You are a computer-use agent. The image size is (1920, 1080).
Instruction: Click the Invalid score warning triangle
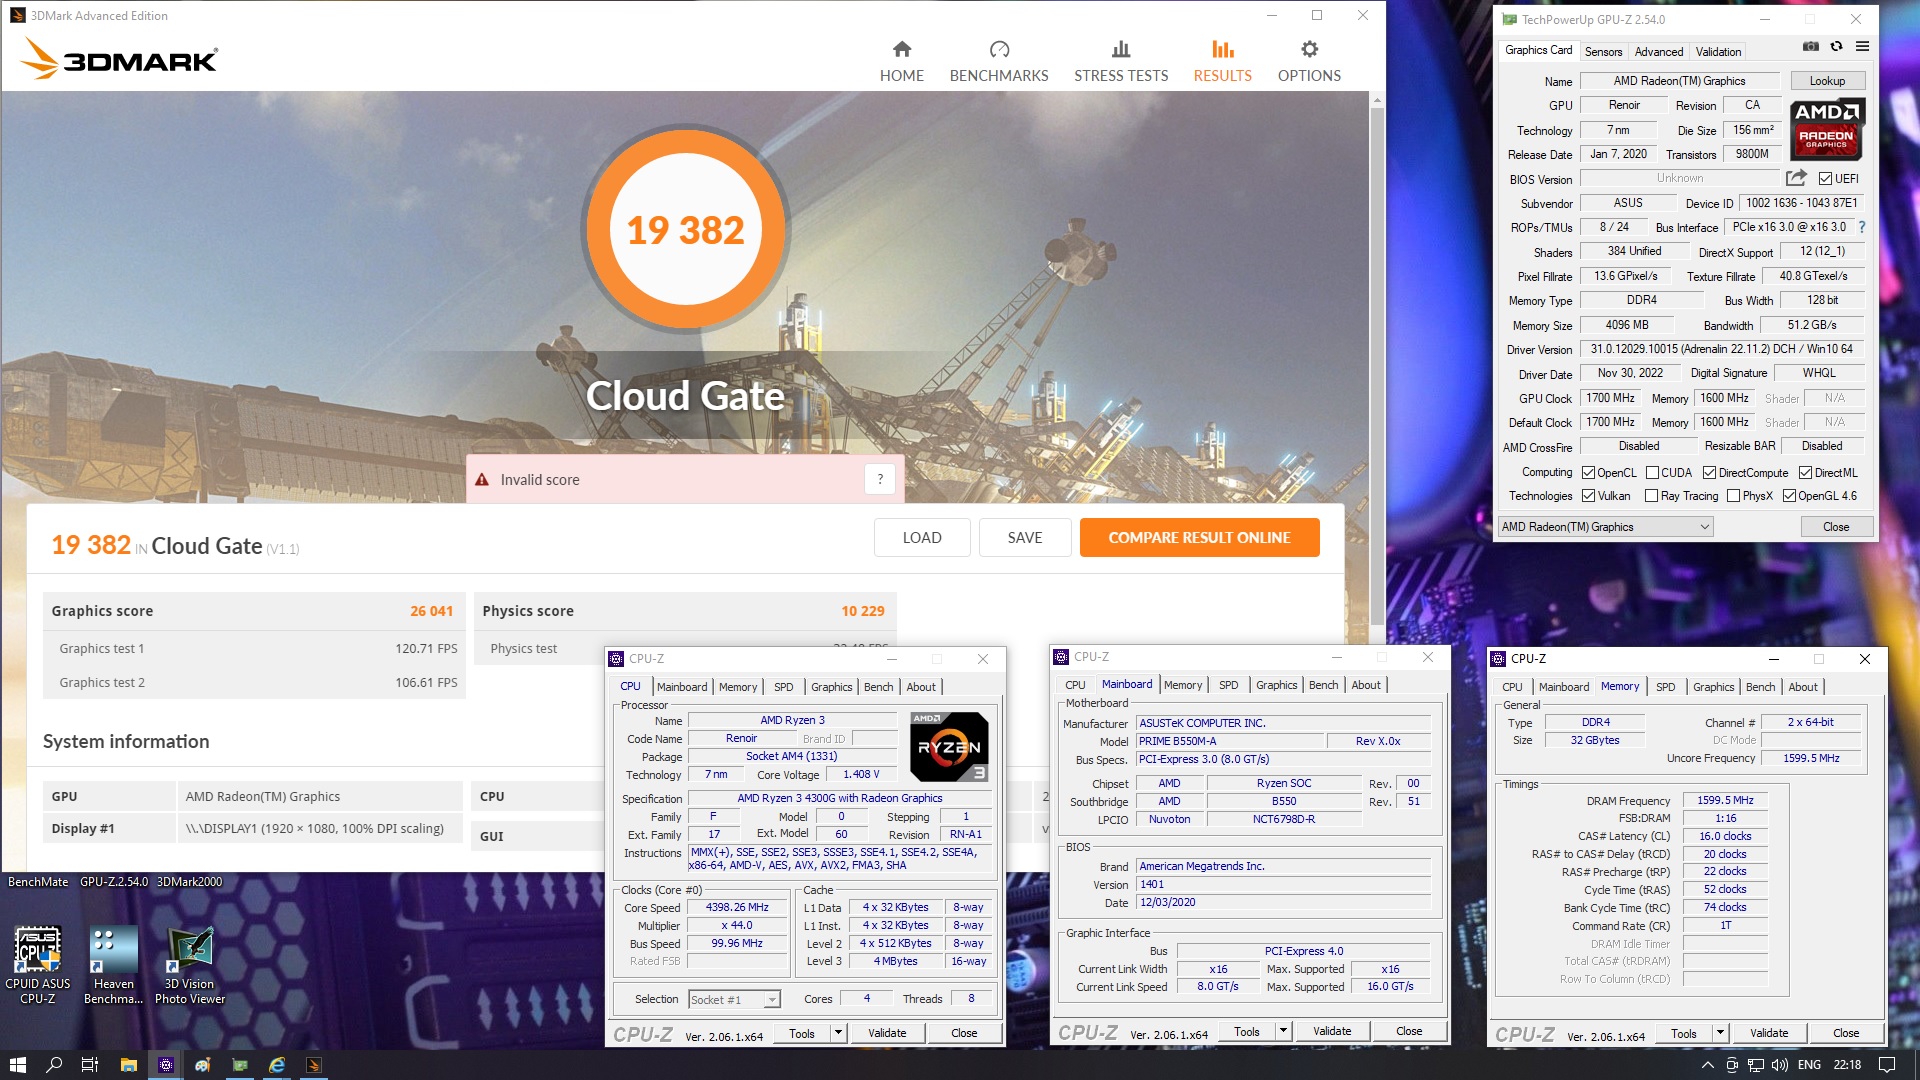(x=482, y=480)
